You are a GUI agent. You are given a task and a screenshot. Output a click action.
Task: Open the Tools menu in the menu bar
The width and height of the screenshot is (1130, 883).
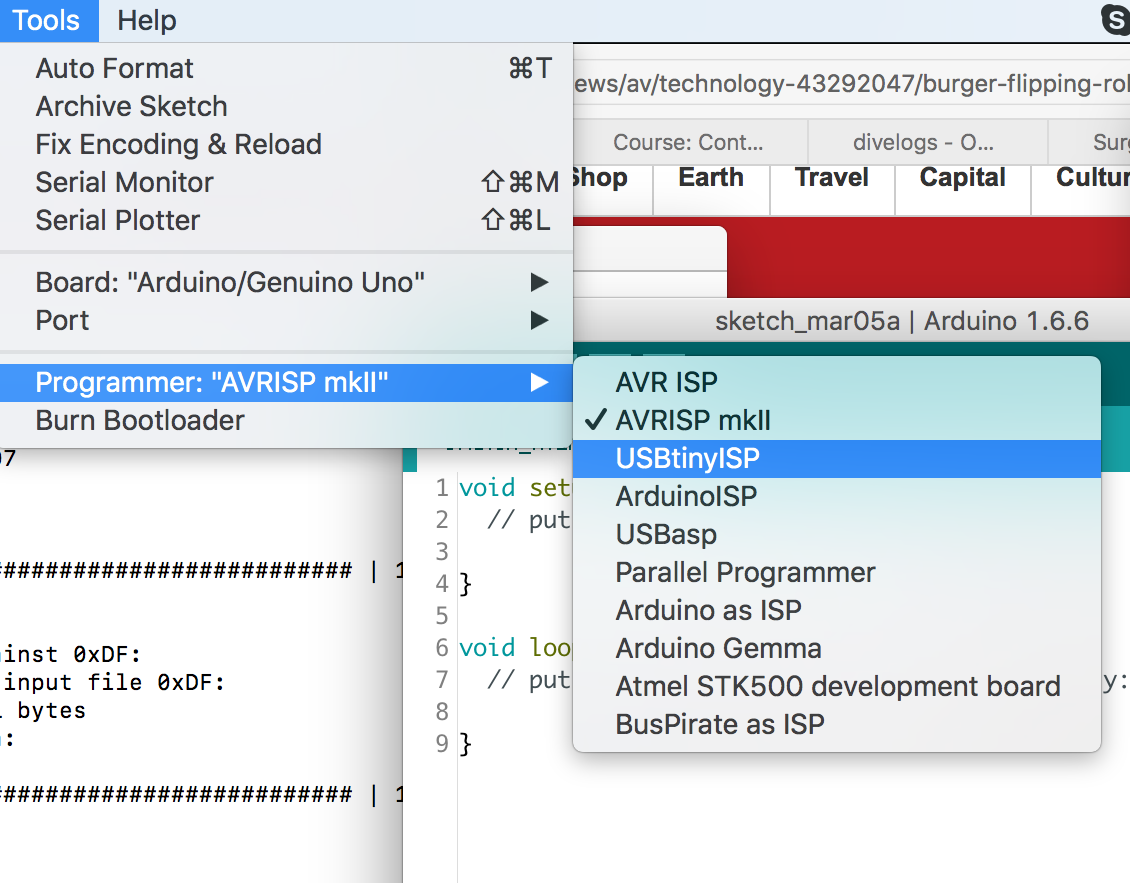[x=47, y=20]
